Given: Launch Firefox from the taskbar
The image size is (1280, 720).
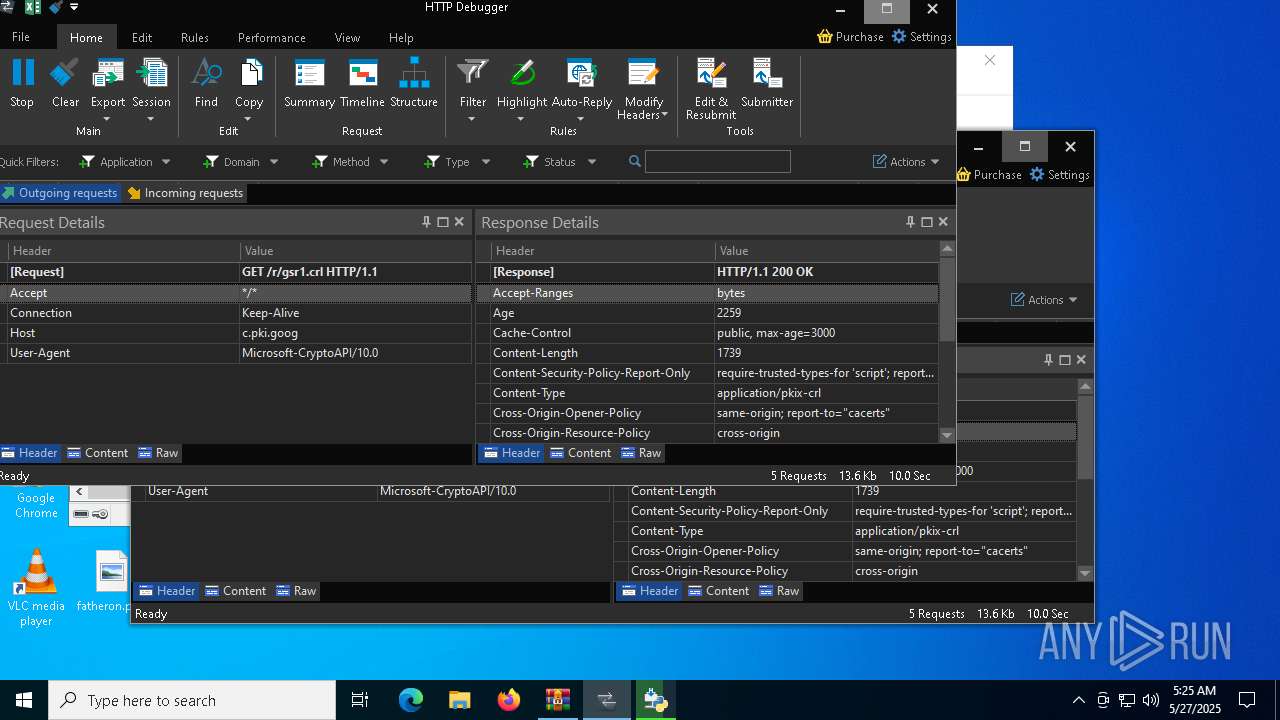Looking at the screenshot, I should click(x=509, y=700).
